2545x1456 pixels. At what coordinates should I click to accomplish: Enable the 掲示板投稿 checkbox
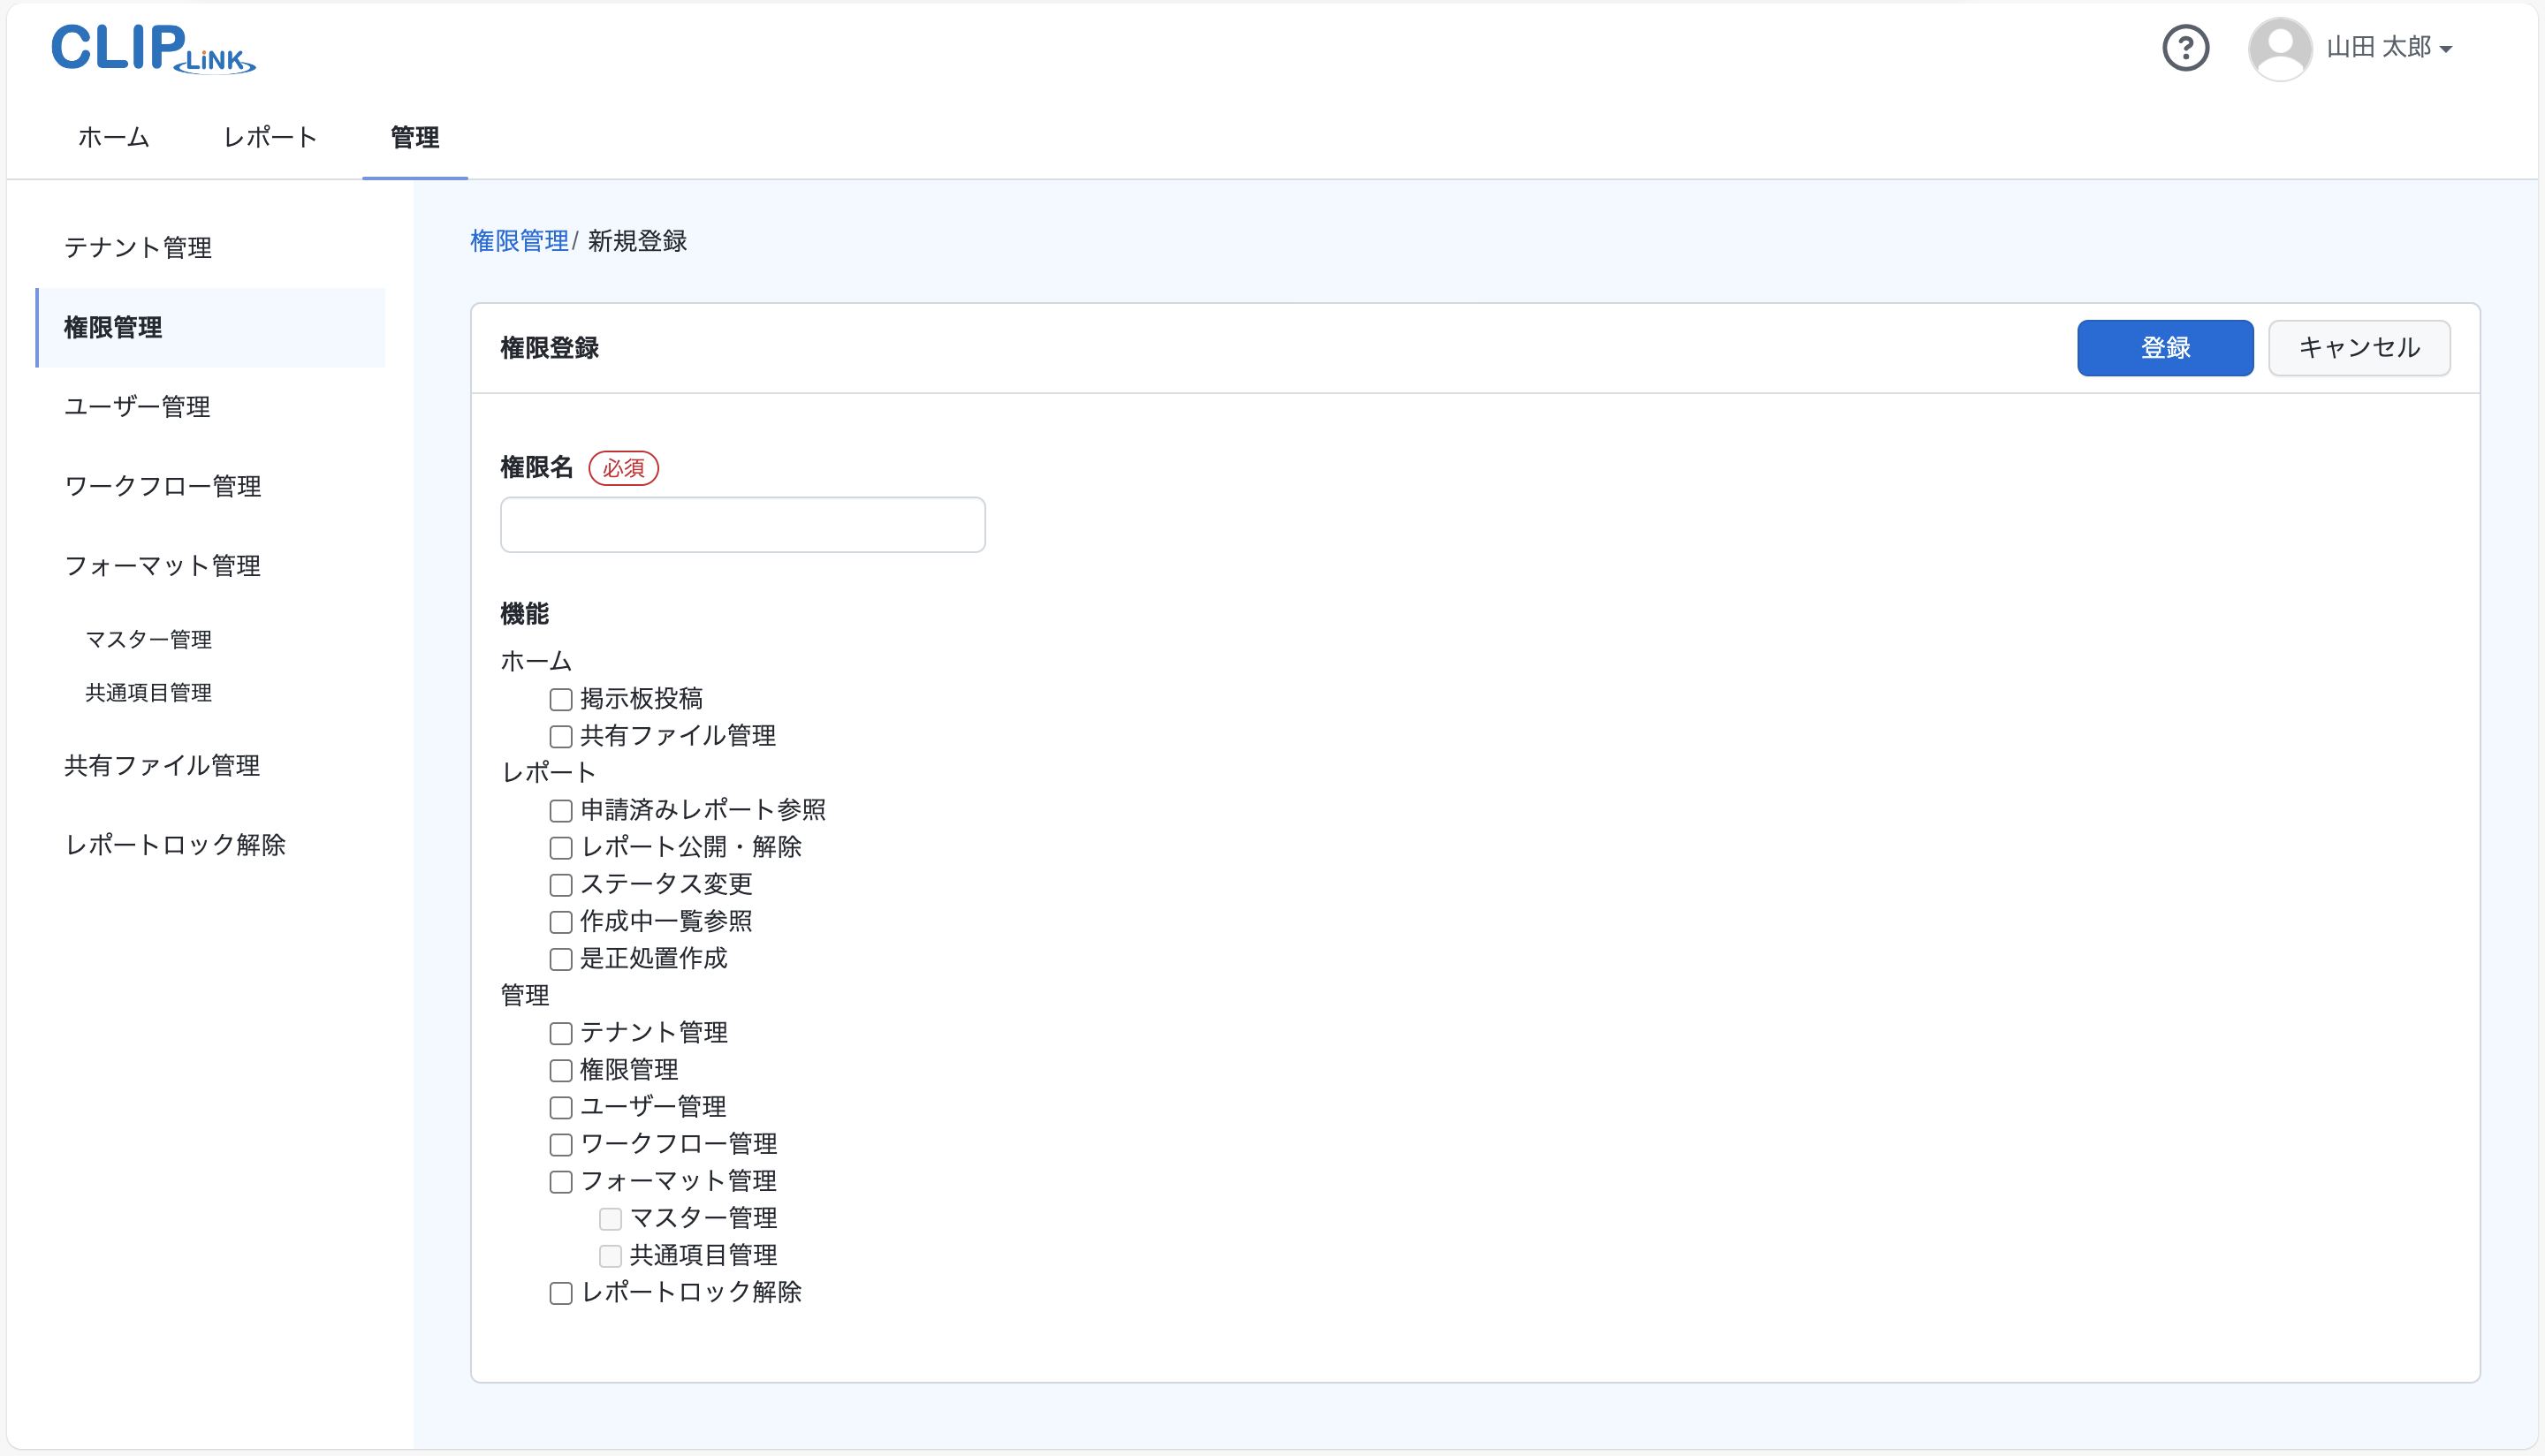[561, 699]
